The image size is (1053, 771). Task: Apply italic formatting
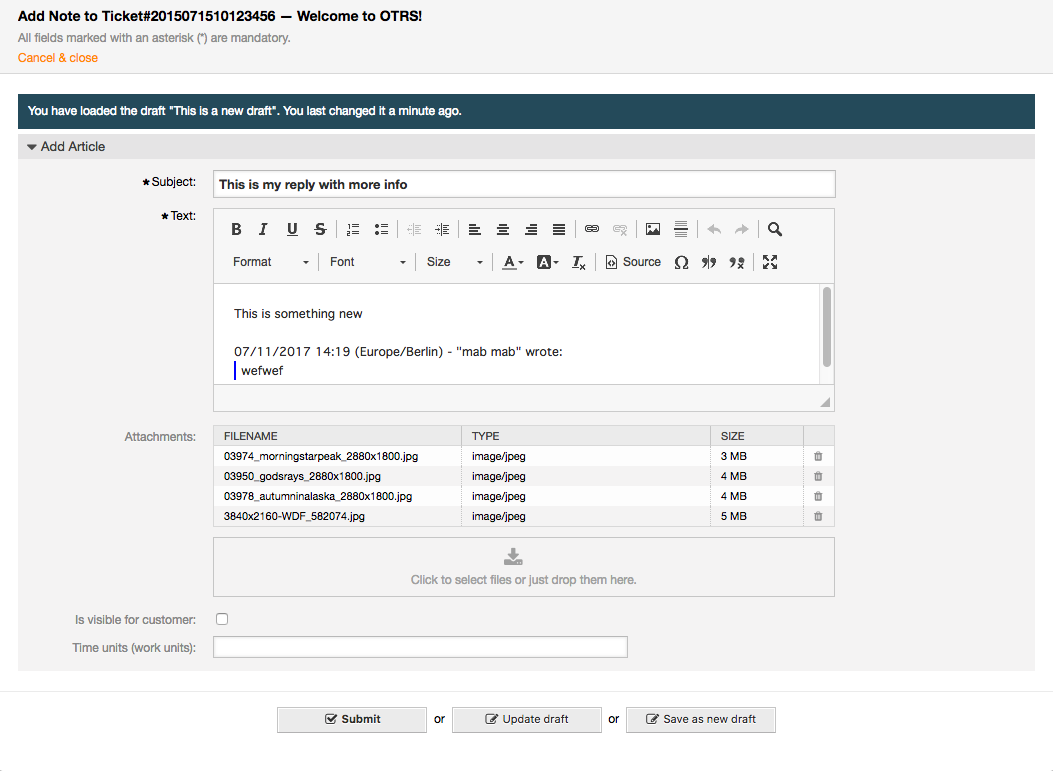click(x=263, y=229)
